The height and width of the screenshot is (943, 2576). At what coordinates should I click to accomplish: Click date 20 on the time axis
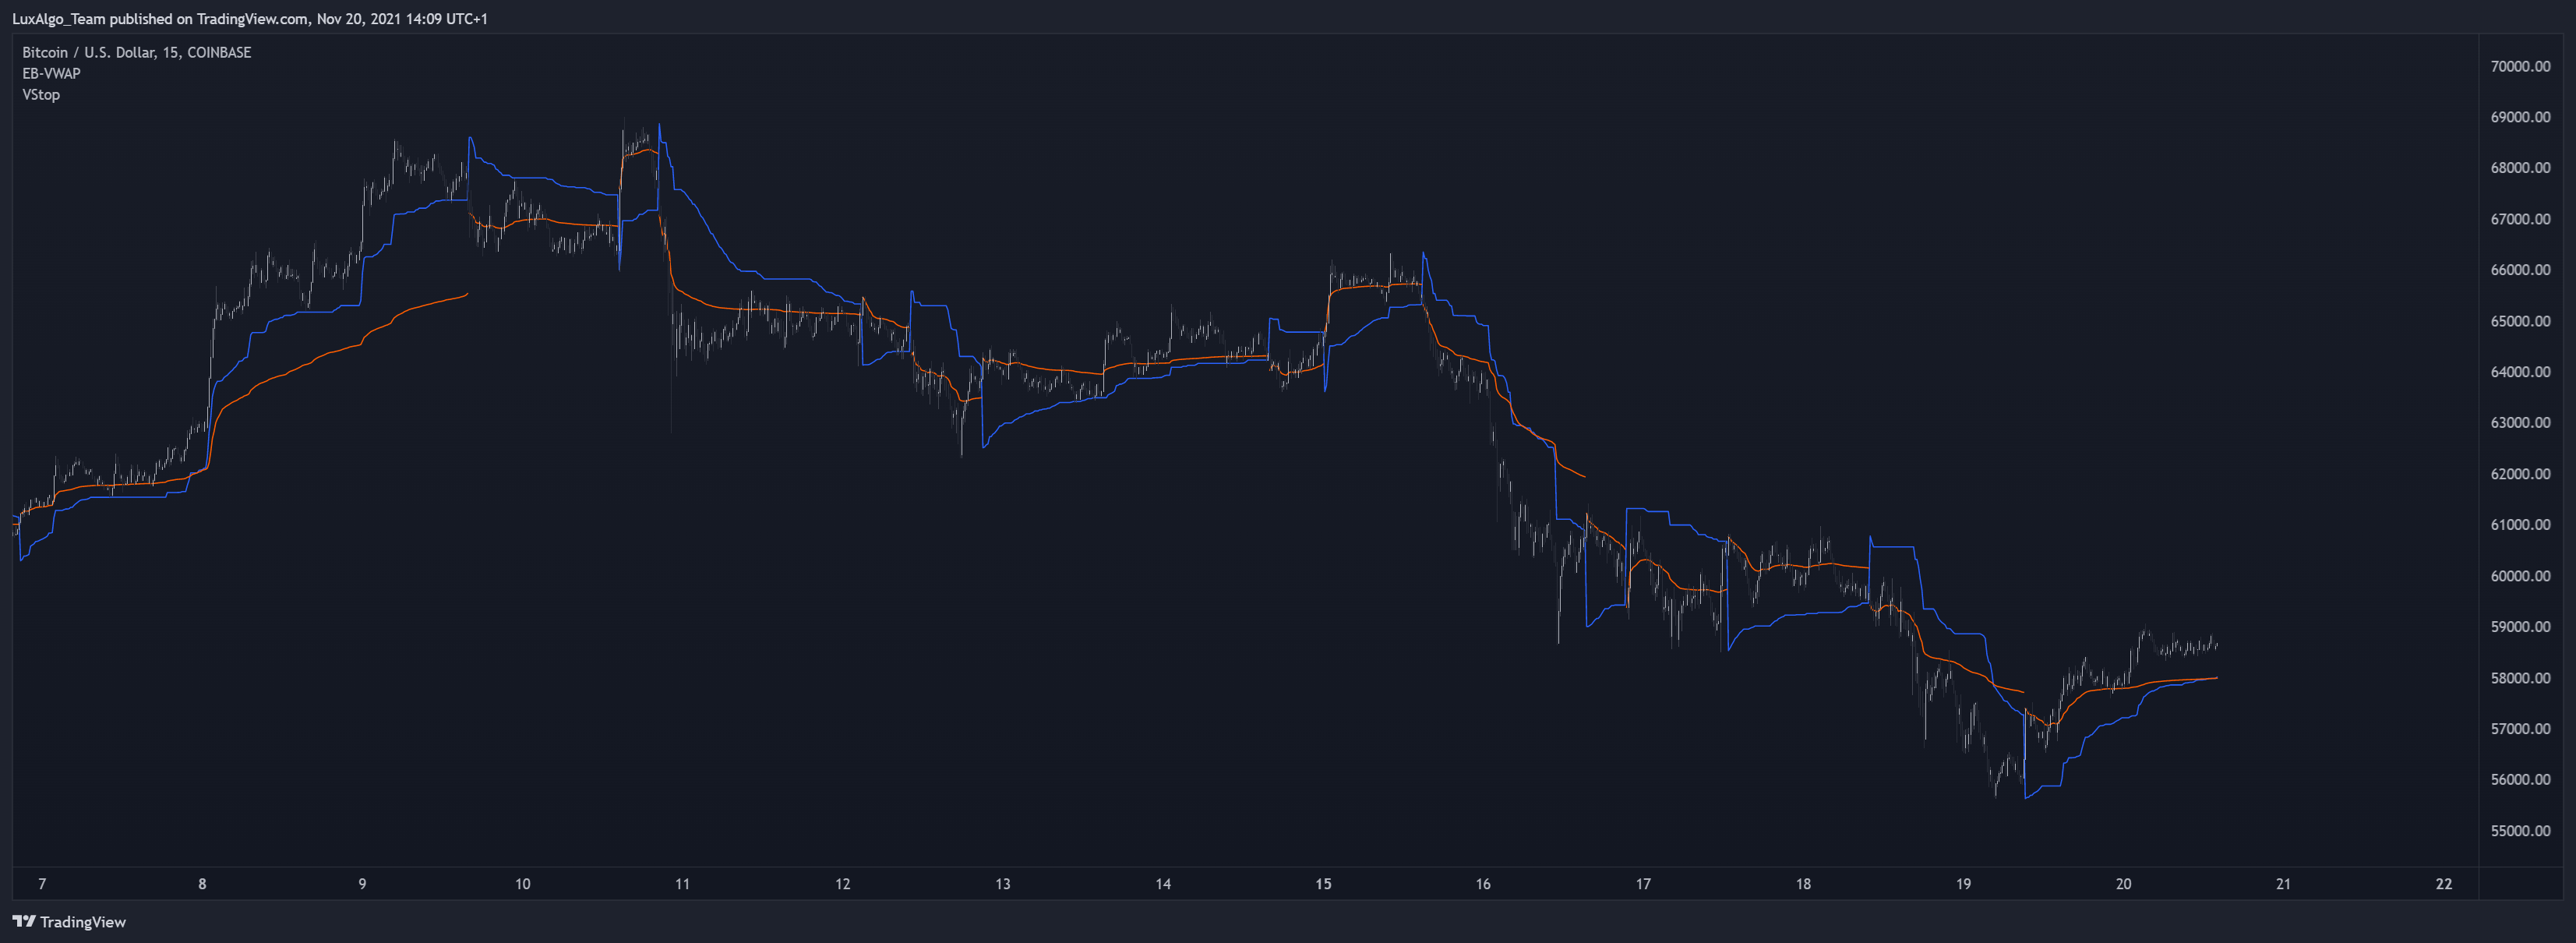2123,884
